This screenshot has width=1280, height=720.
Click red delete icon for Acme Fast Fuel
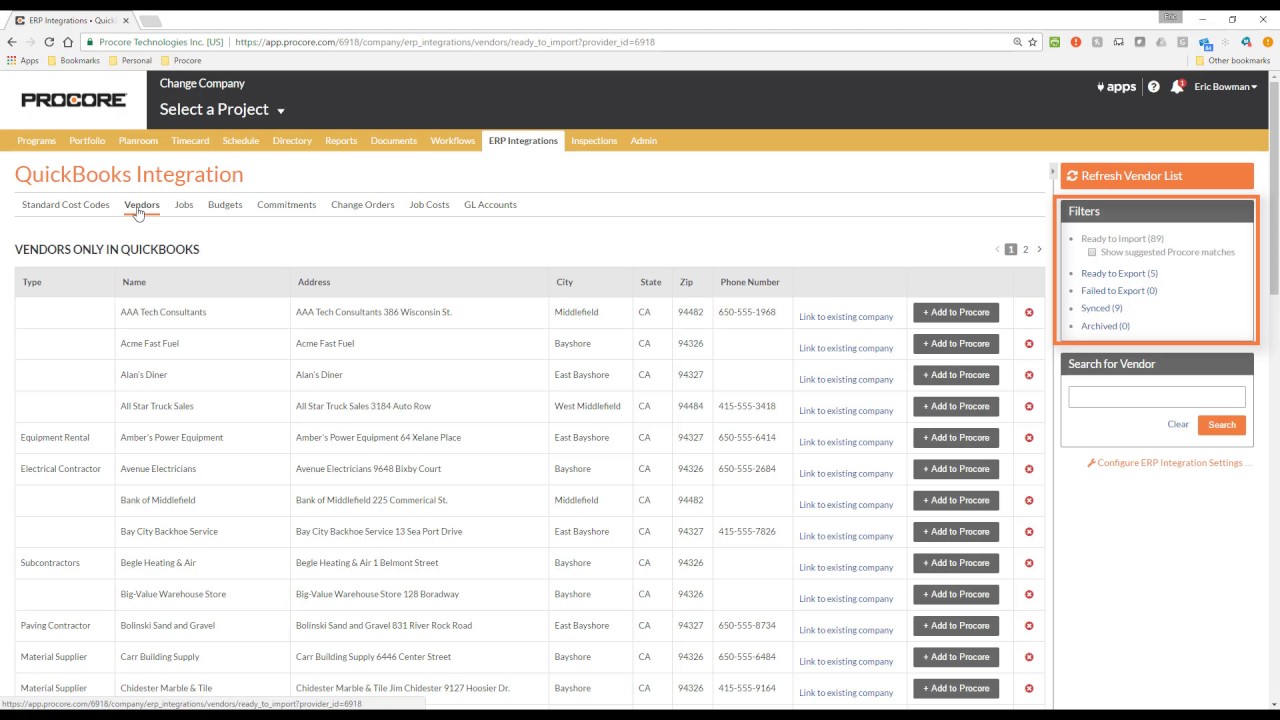pos(1029,344)
